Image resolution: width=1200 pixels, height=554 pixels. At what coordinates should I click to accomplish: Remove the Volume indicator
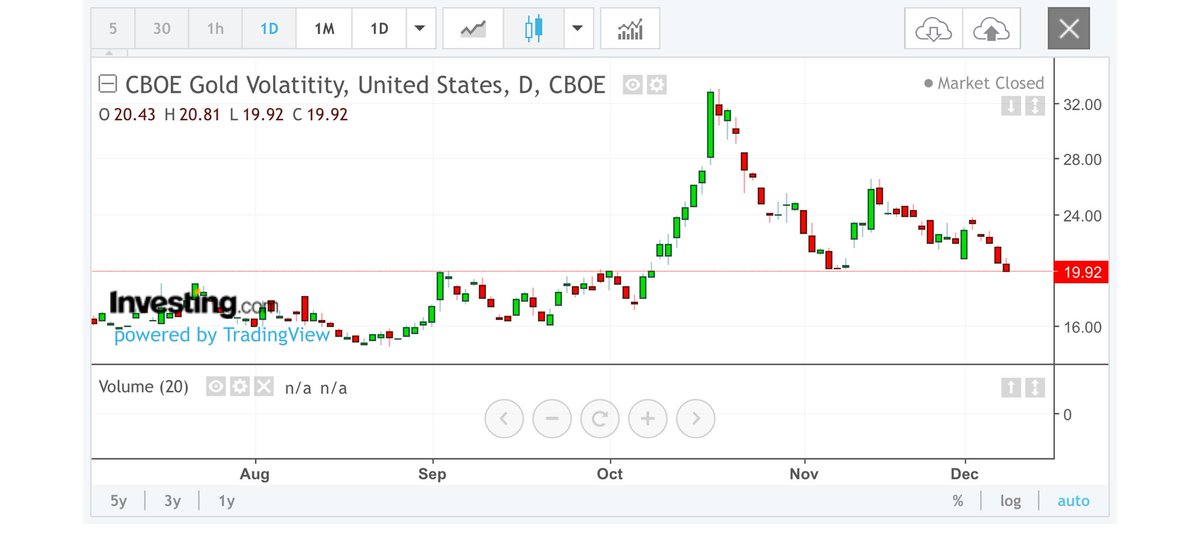tap(263, 387)
